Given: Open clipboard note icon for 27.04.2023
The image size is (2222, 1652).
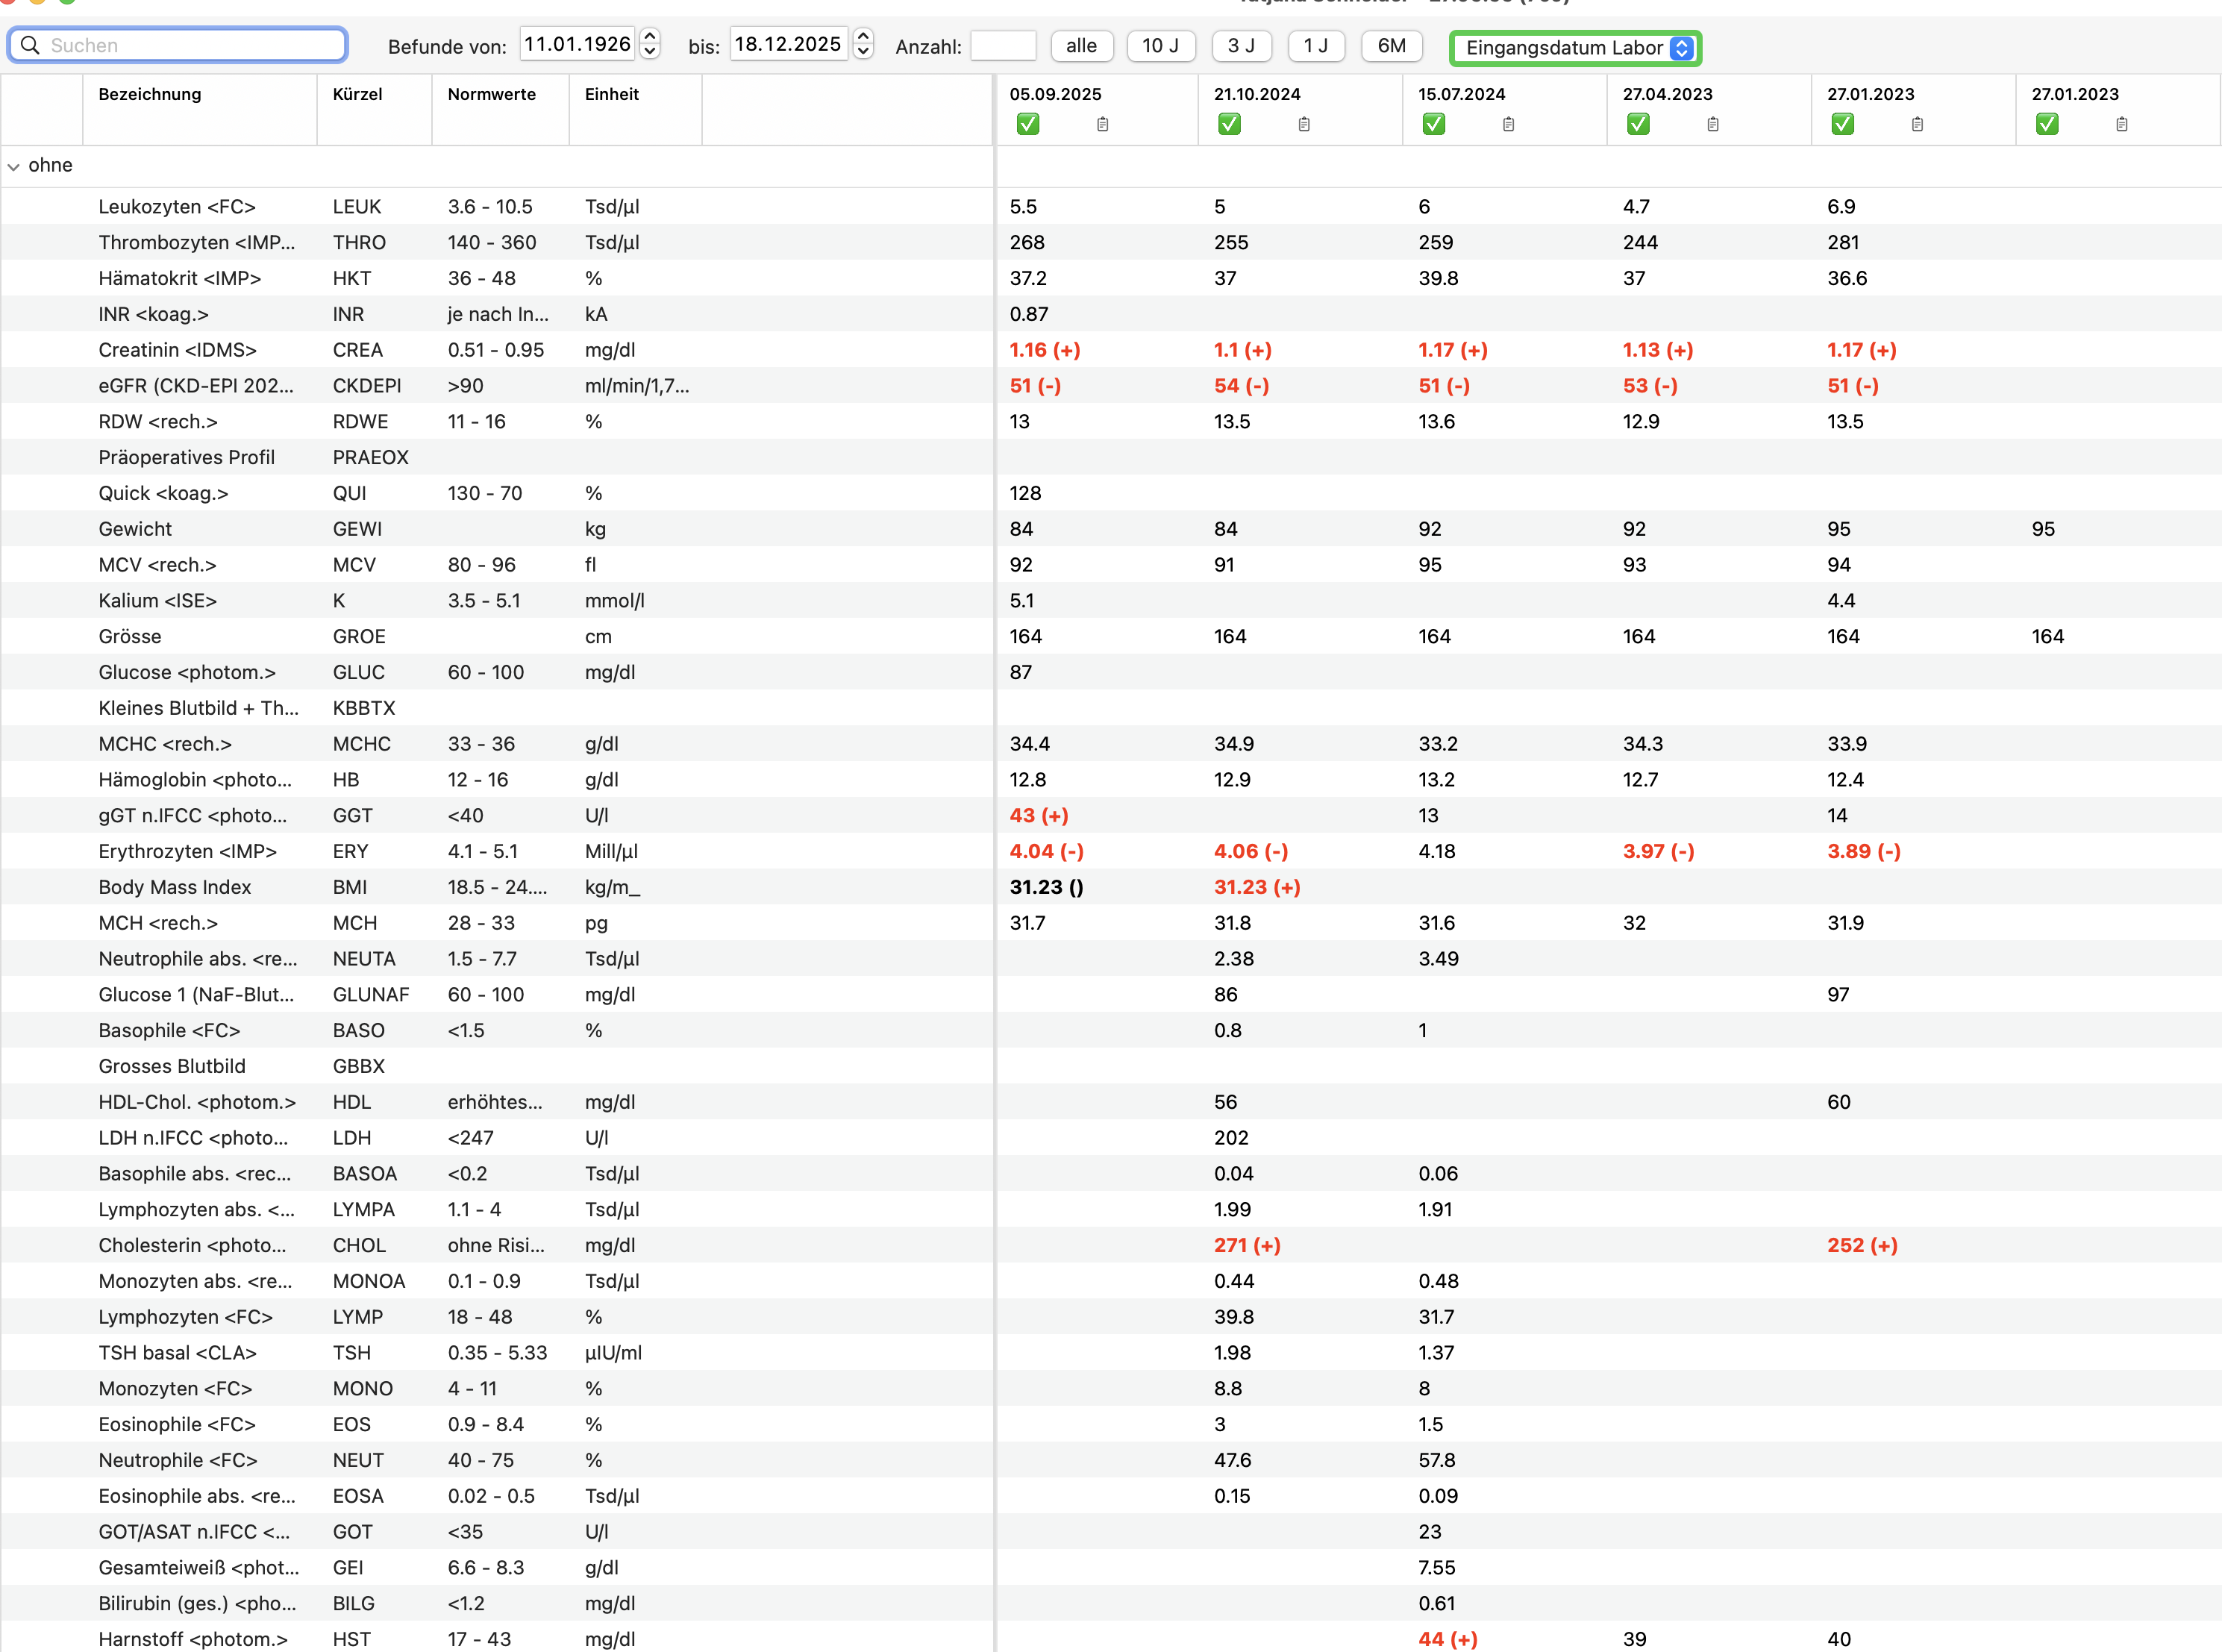Looking at the screenshot, I should (1713, 124).
